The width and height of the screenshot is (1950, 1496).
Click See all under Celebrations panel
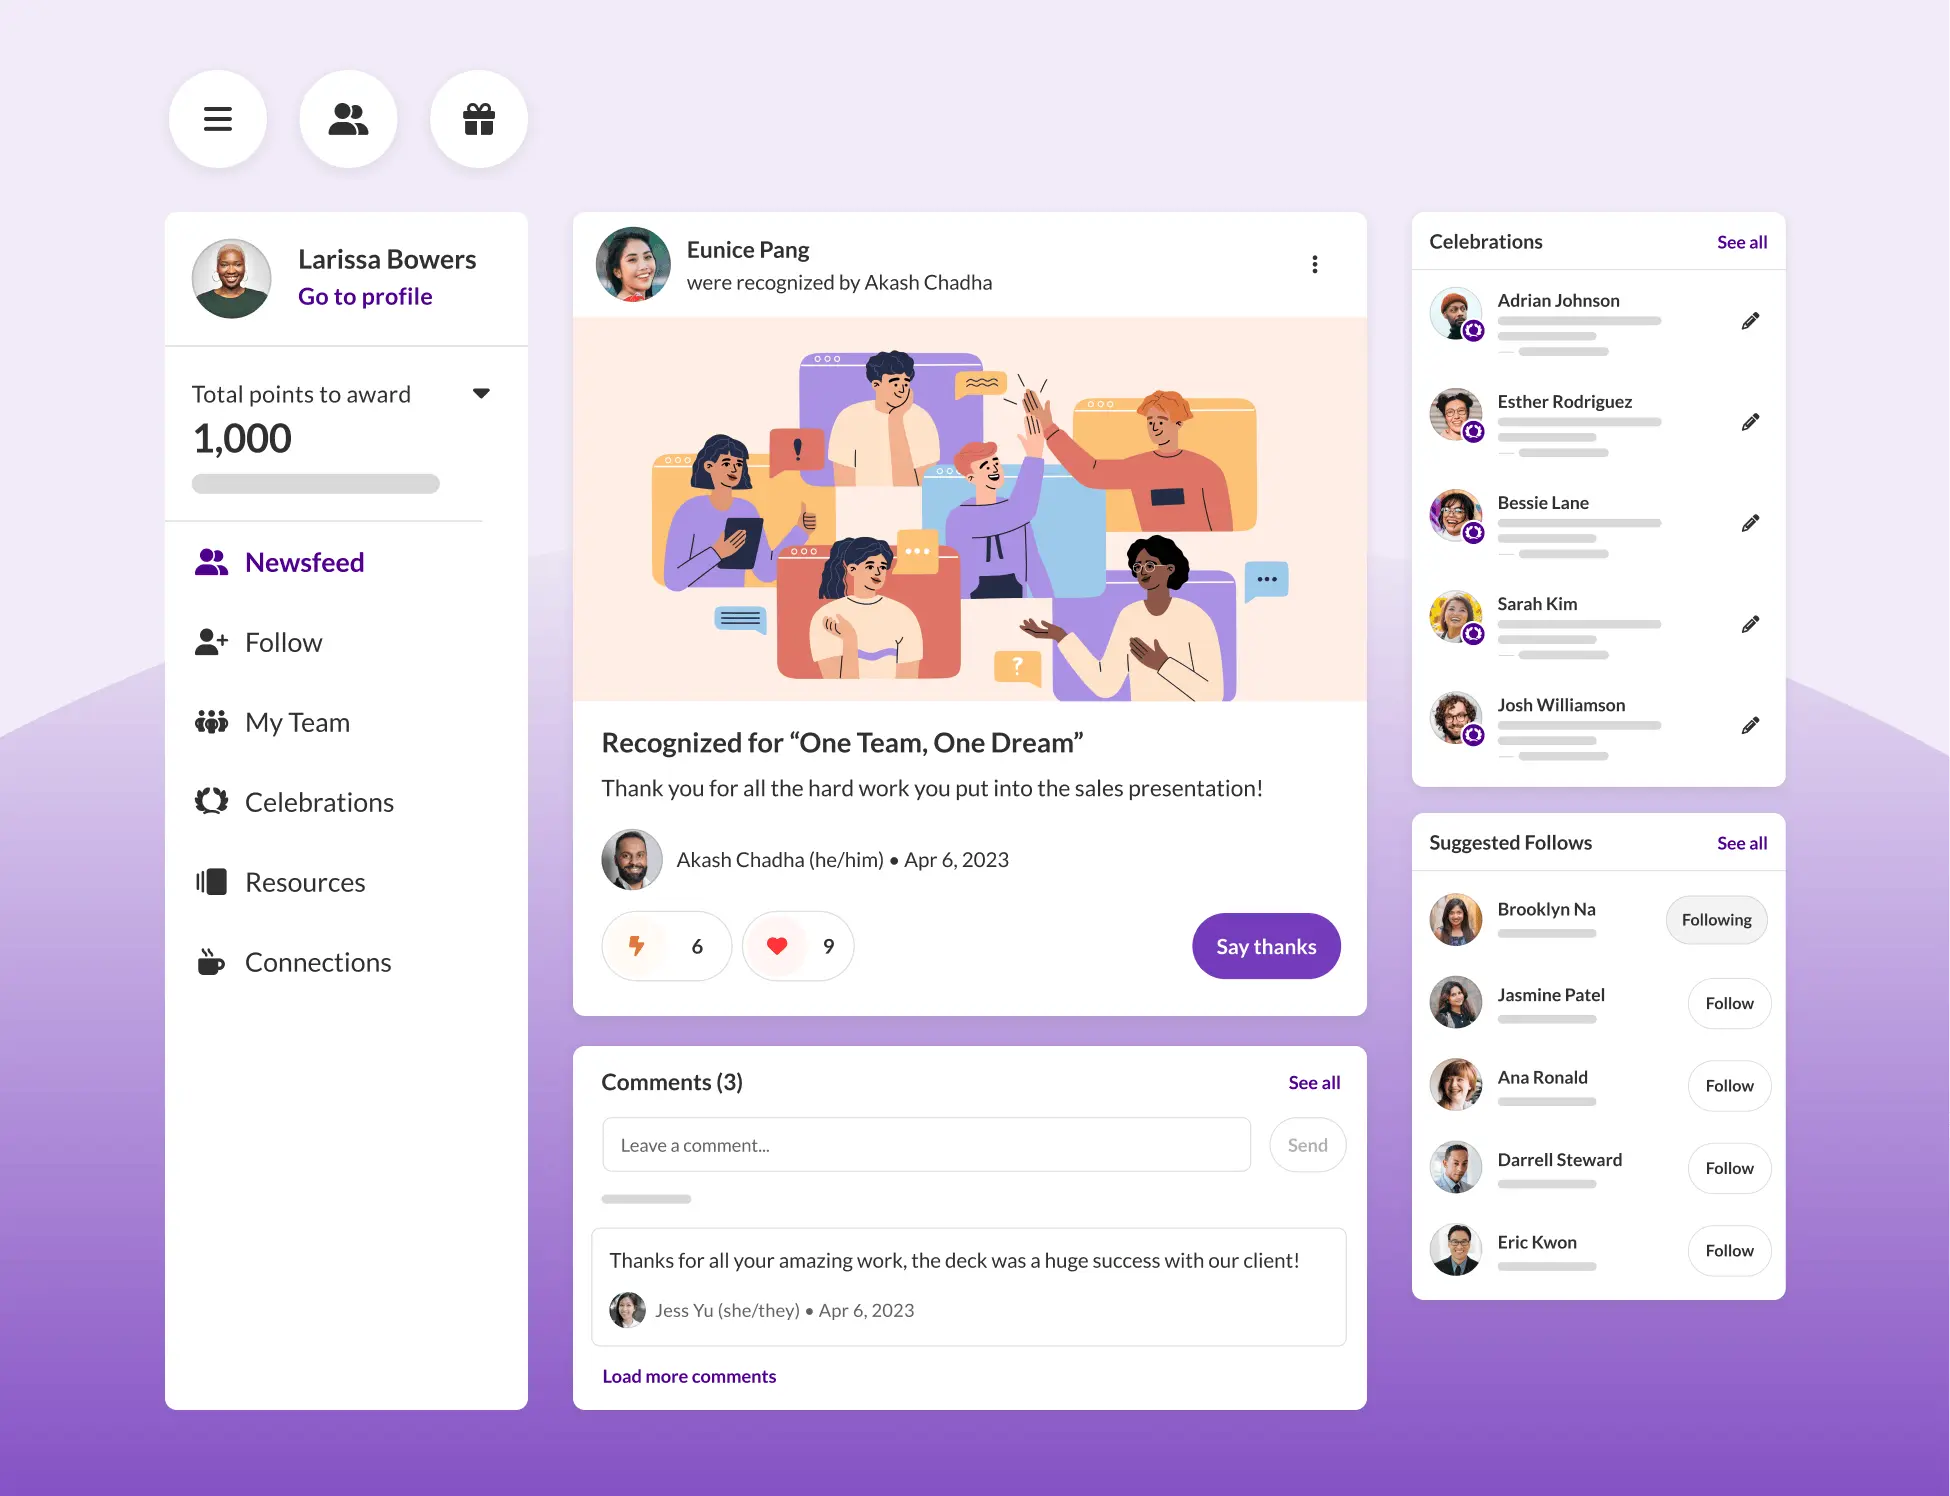tap(1739, 240)
